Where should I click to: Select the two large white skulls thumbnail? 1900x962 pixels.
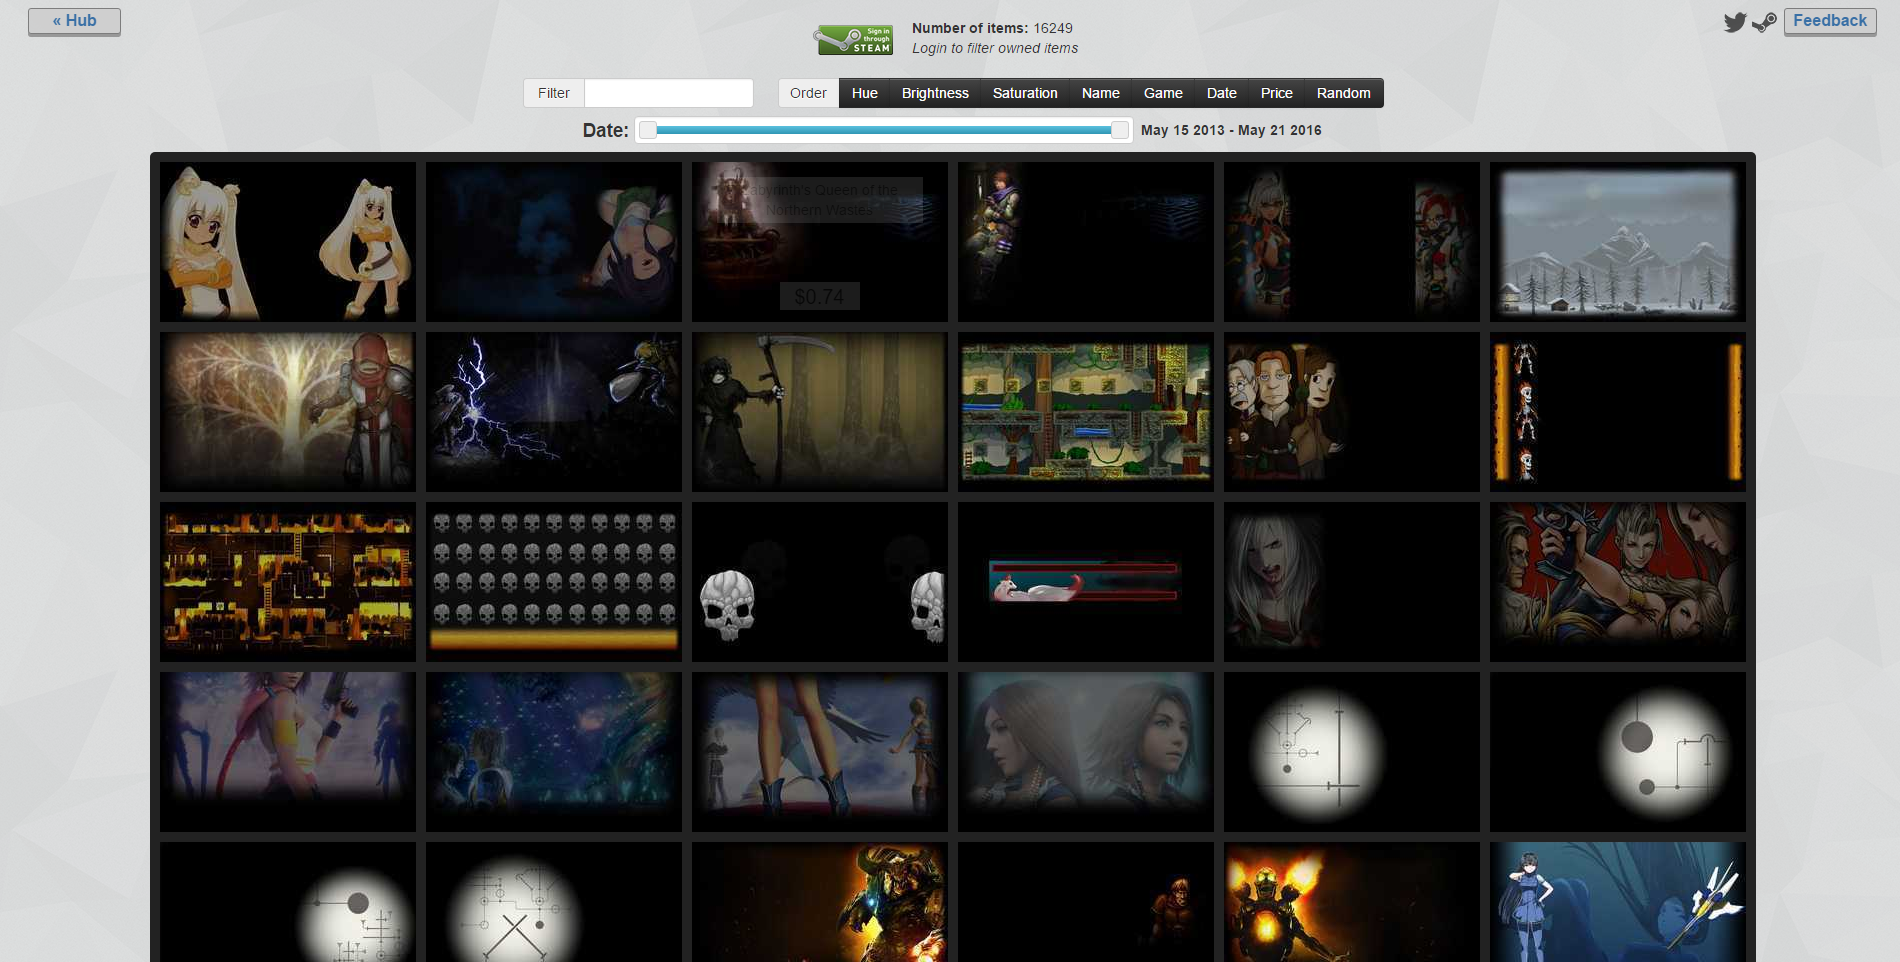click(820, 582)
